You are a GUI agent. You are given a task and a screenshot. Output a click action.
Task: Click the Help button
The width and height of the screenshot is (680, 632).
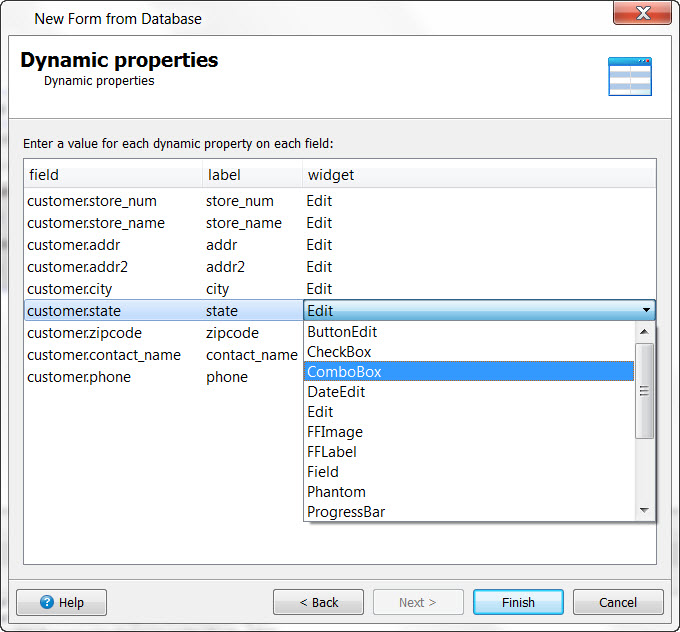coord(61,602)
